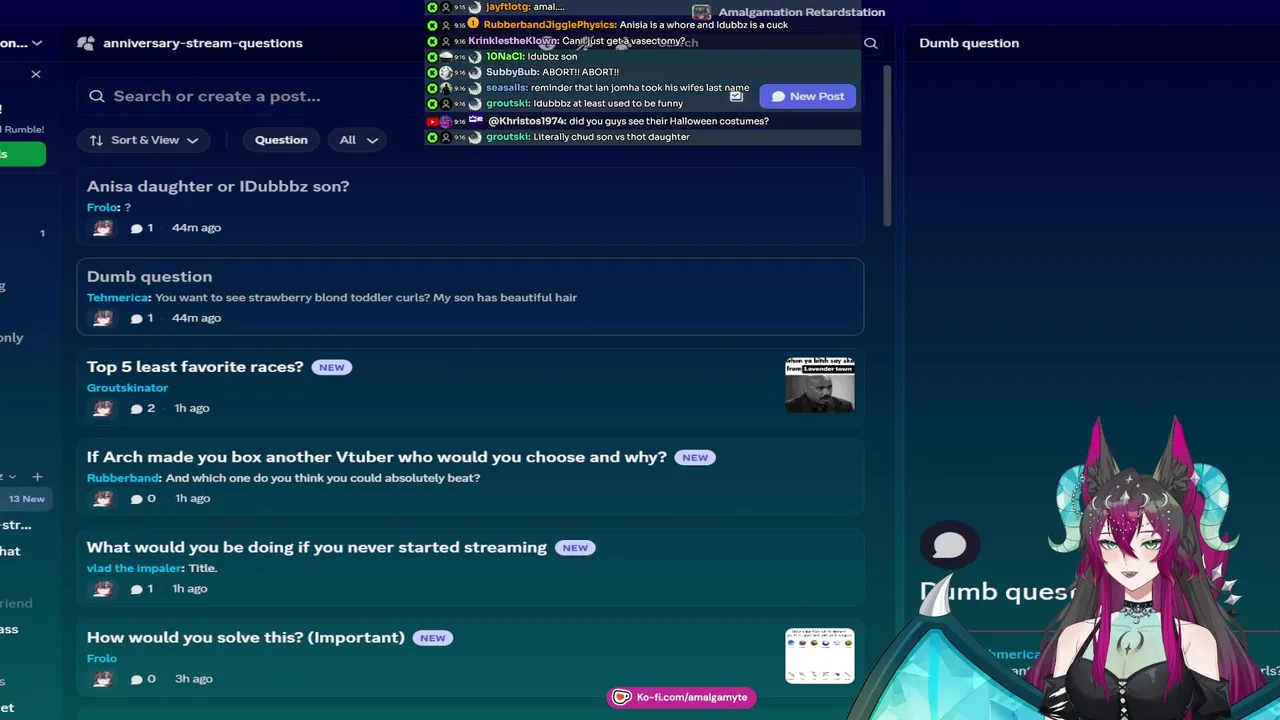Click the thumbnail on How would you solve this post

point(820,656)
